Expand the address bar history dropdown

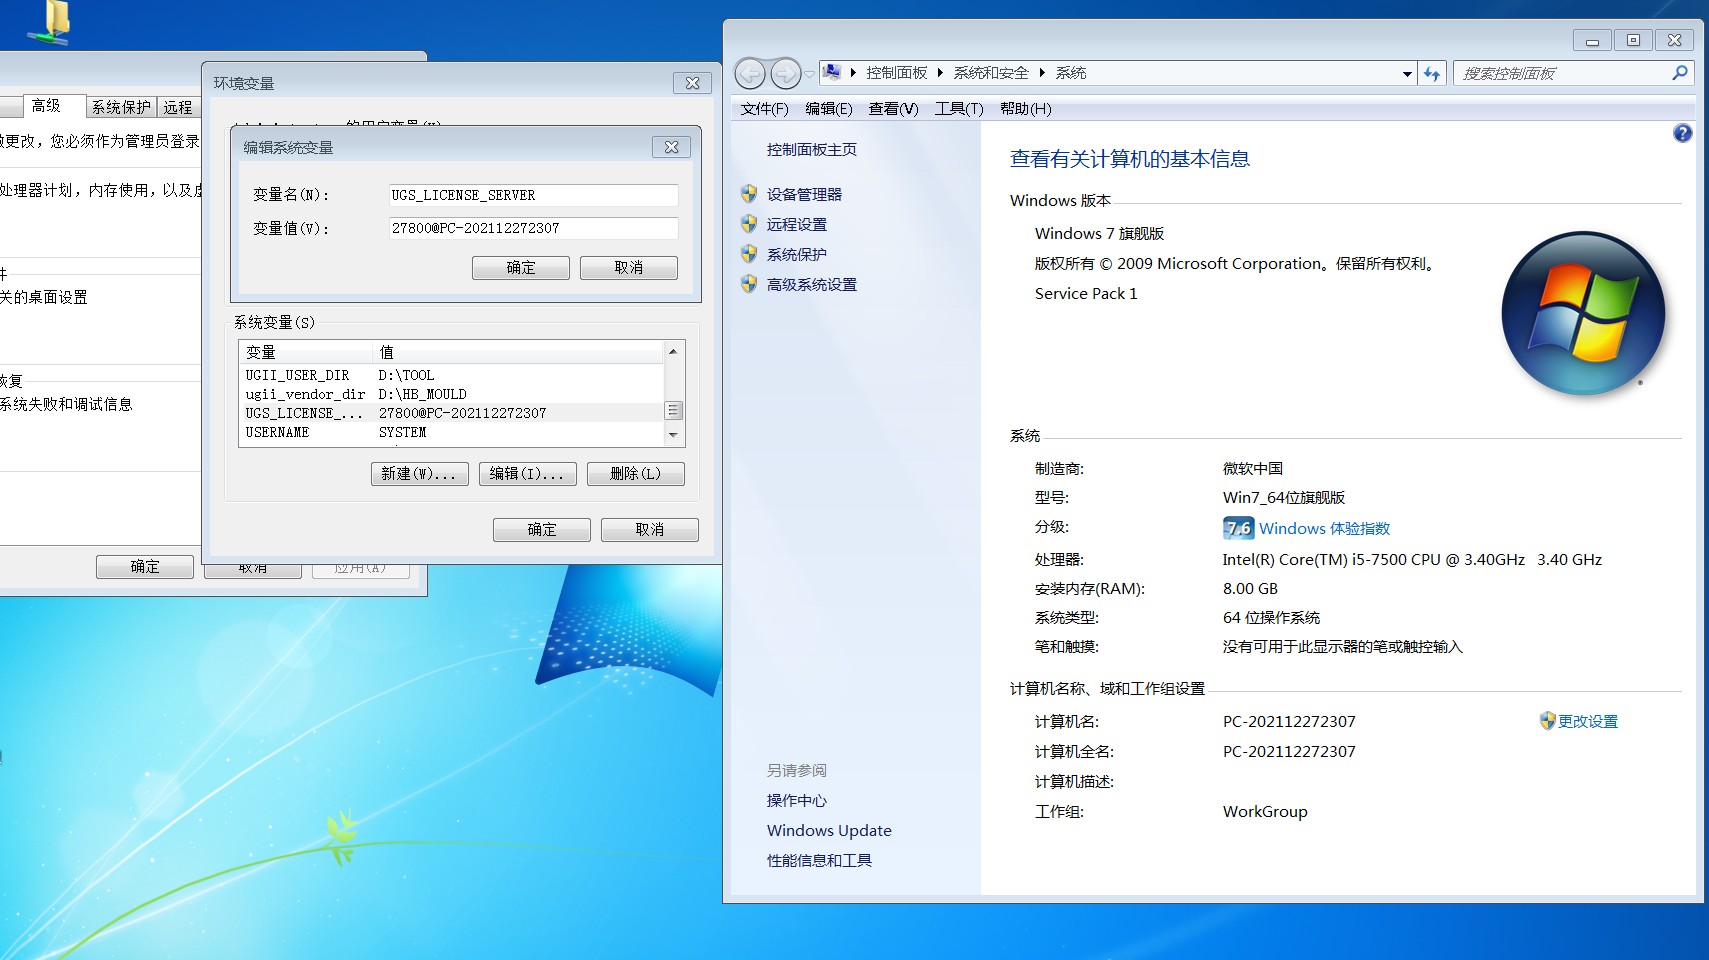coord(1407,73)
